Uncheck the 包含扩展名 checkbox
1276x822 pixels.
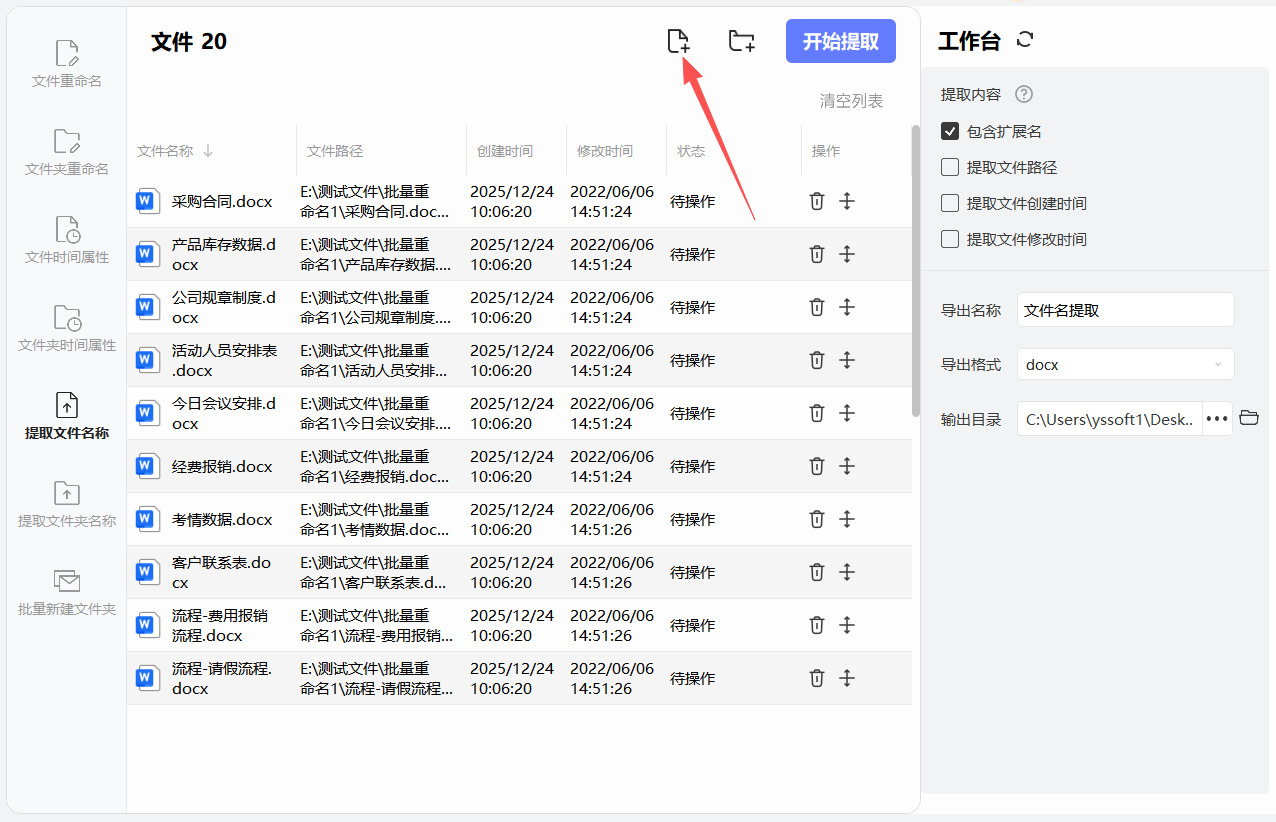950,131
